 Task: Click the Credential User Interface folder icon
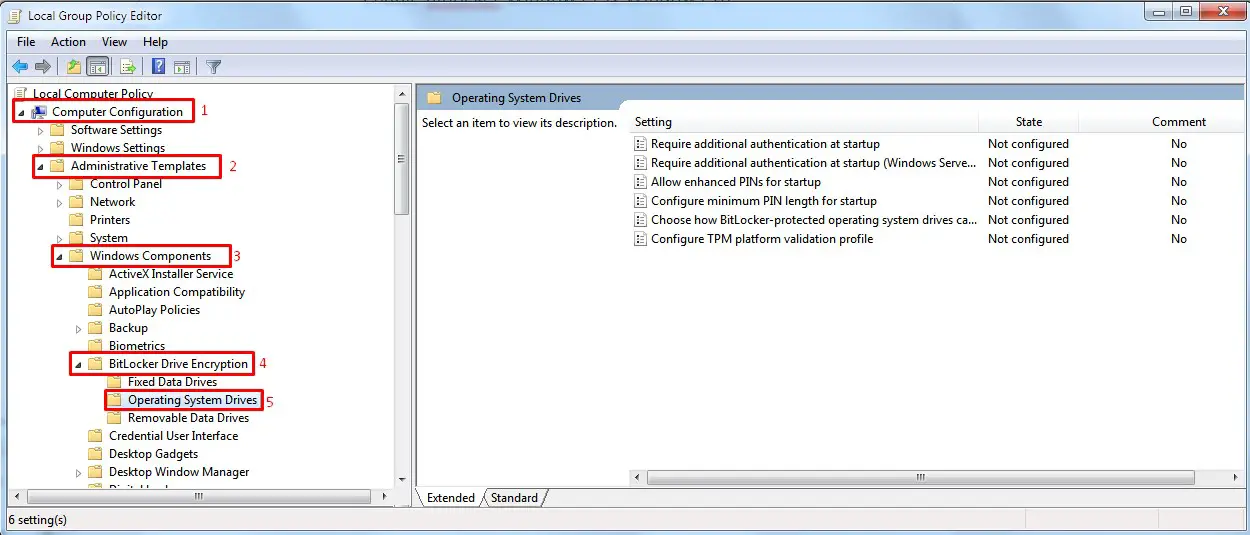pos(96,436)
